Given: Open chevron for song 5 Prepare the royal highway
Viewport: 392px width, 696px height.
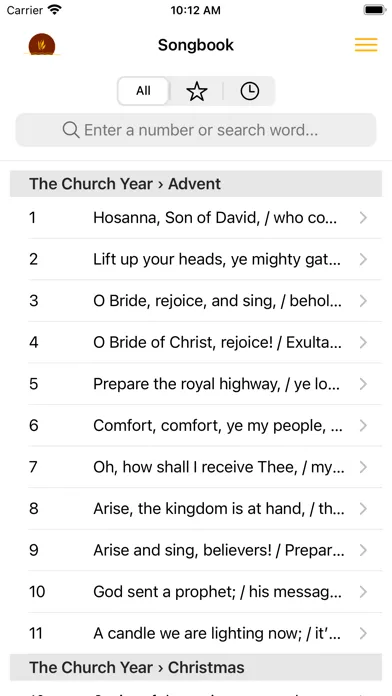Looking at the screenshot, I should 363,384.
